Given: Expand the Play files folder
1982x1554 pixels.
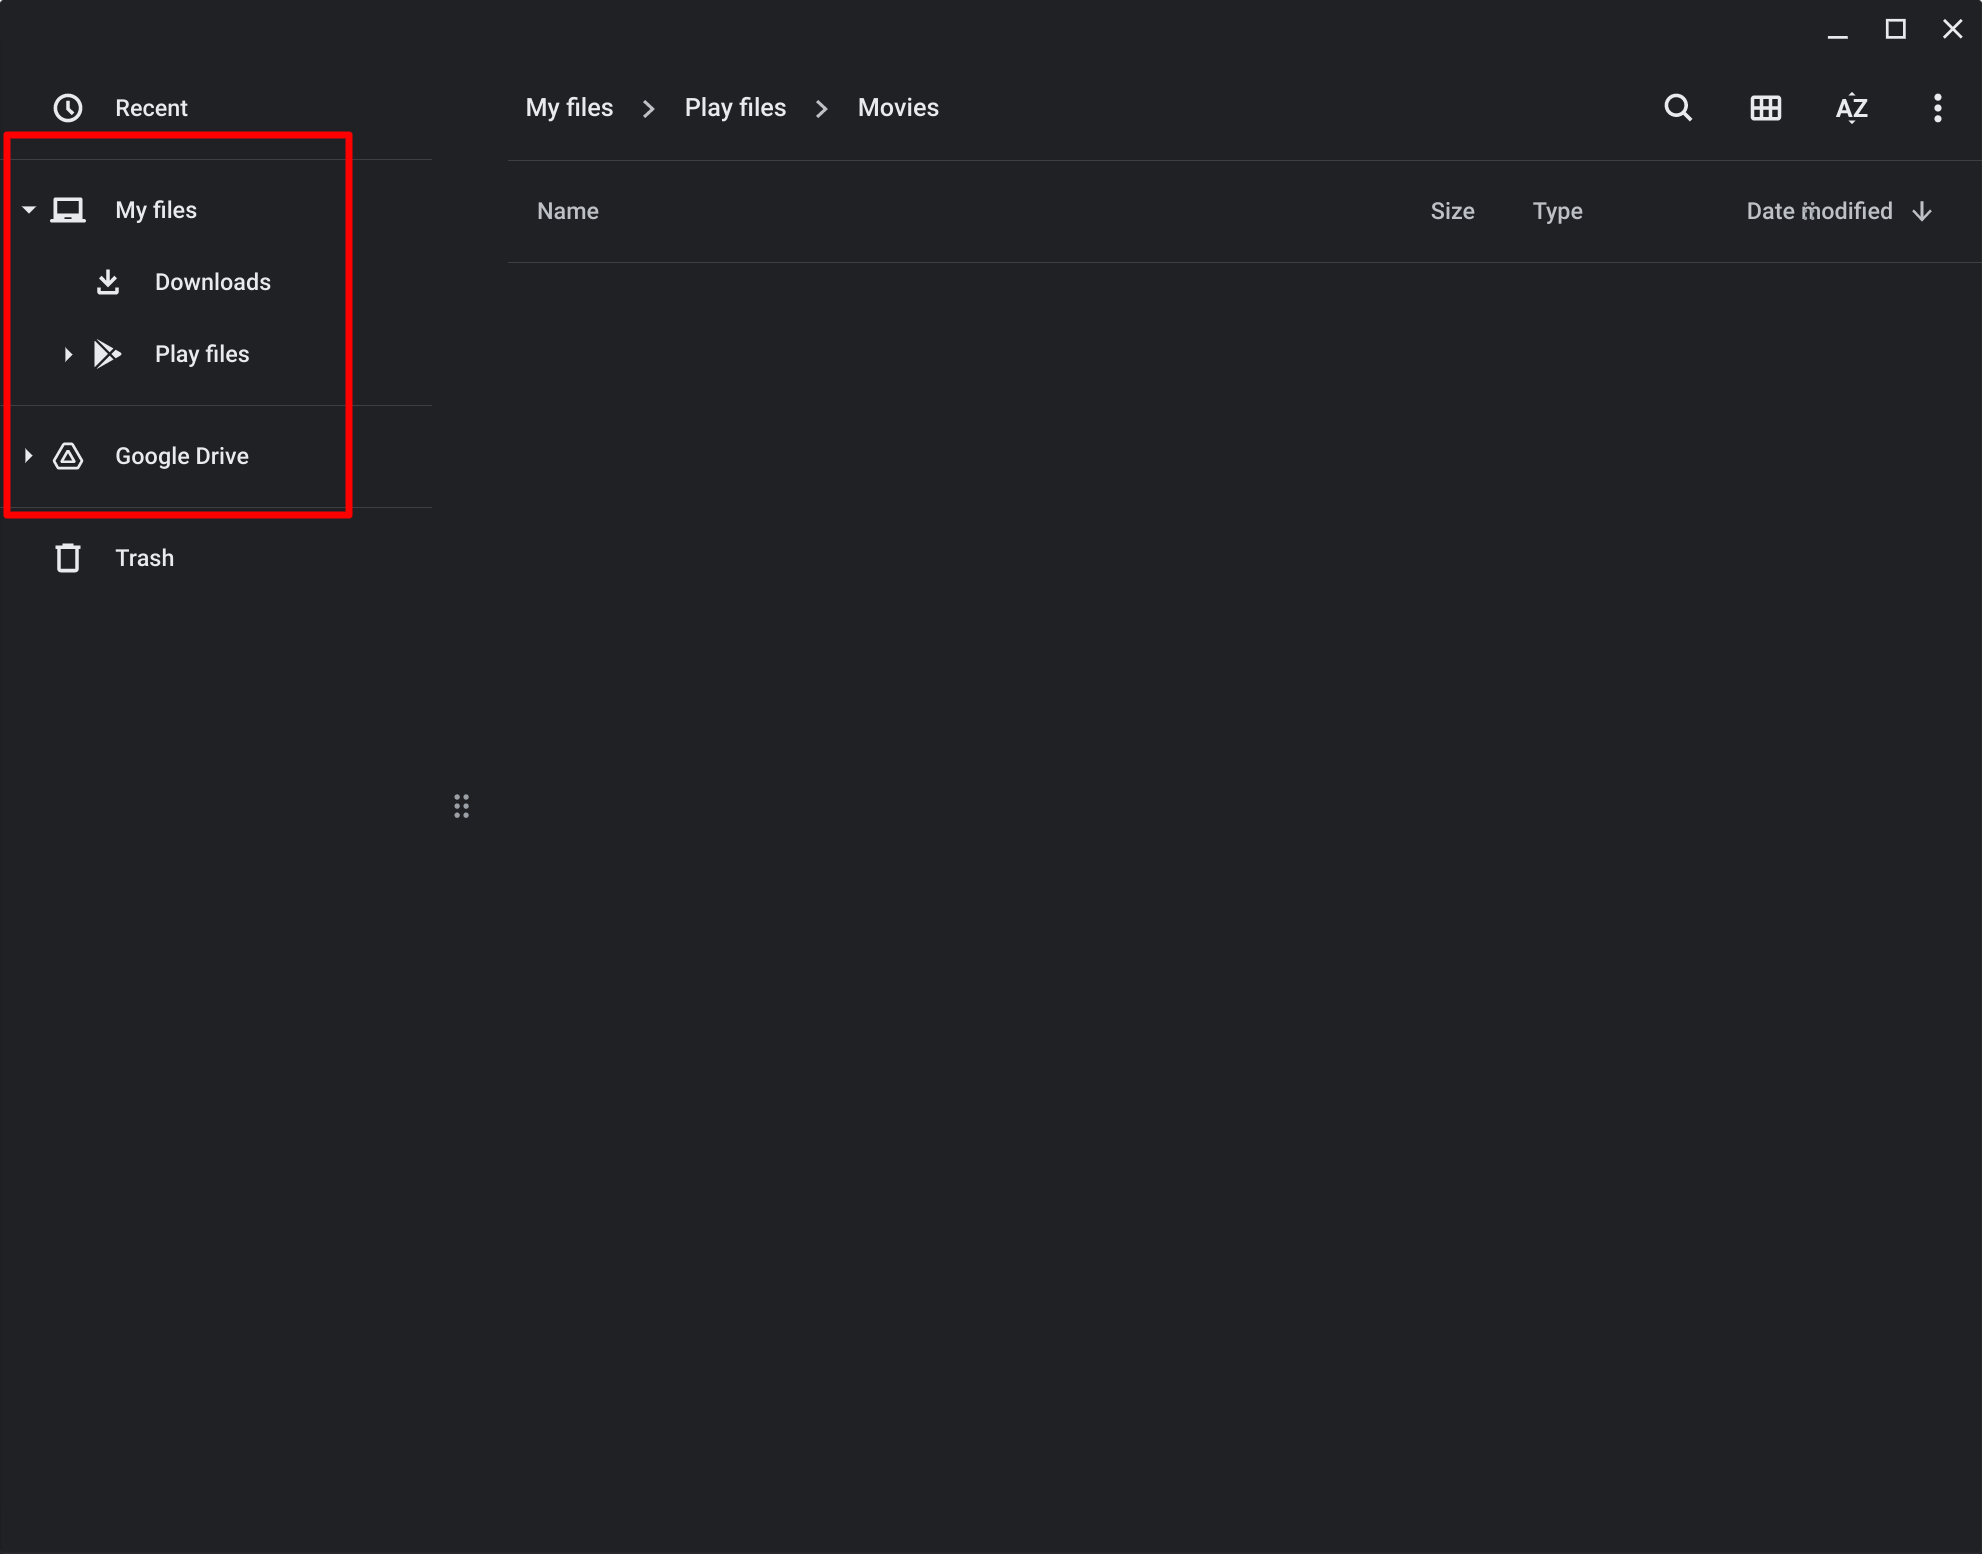Looking at the screenshot, I should (x=68, y=354).
